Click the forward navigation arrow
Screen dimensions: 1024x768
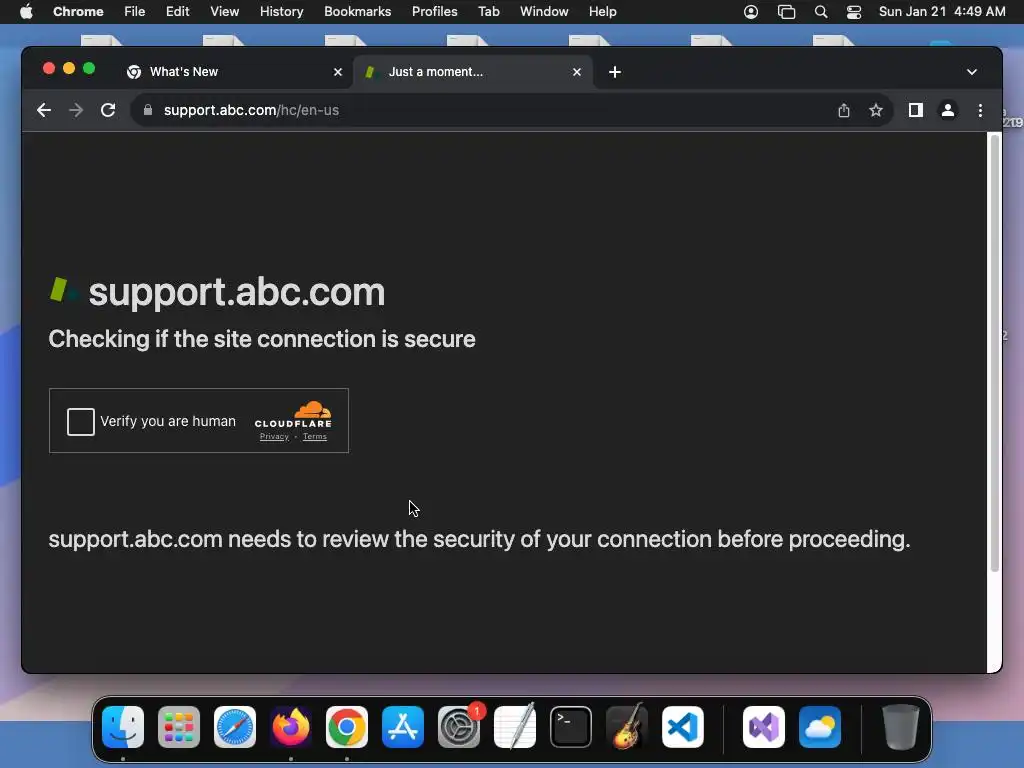76,110
